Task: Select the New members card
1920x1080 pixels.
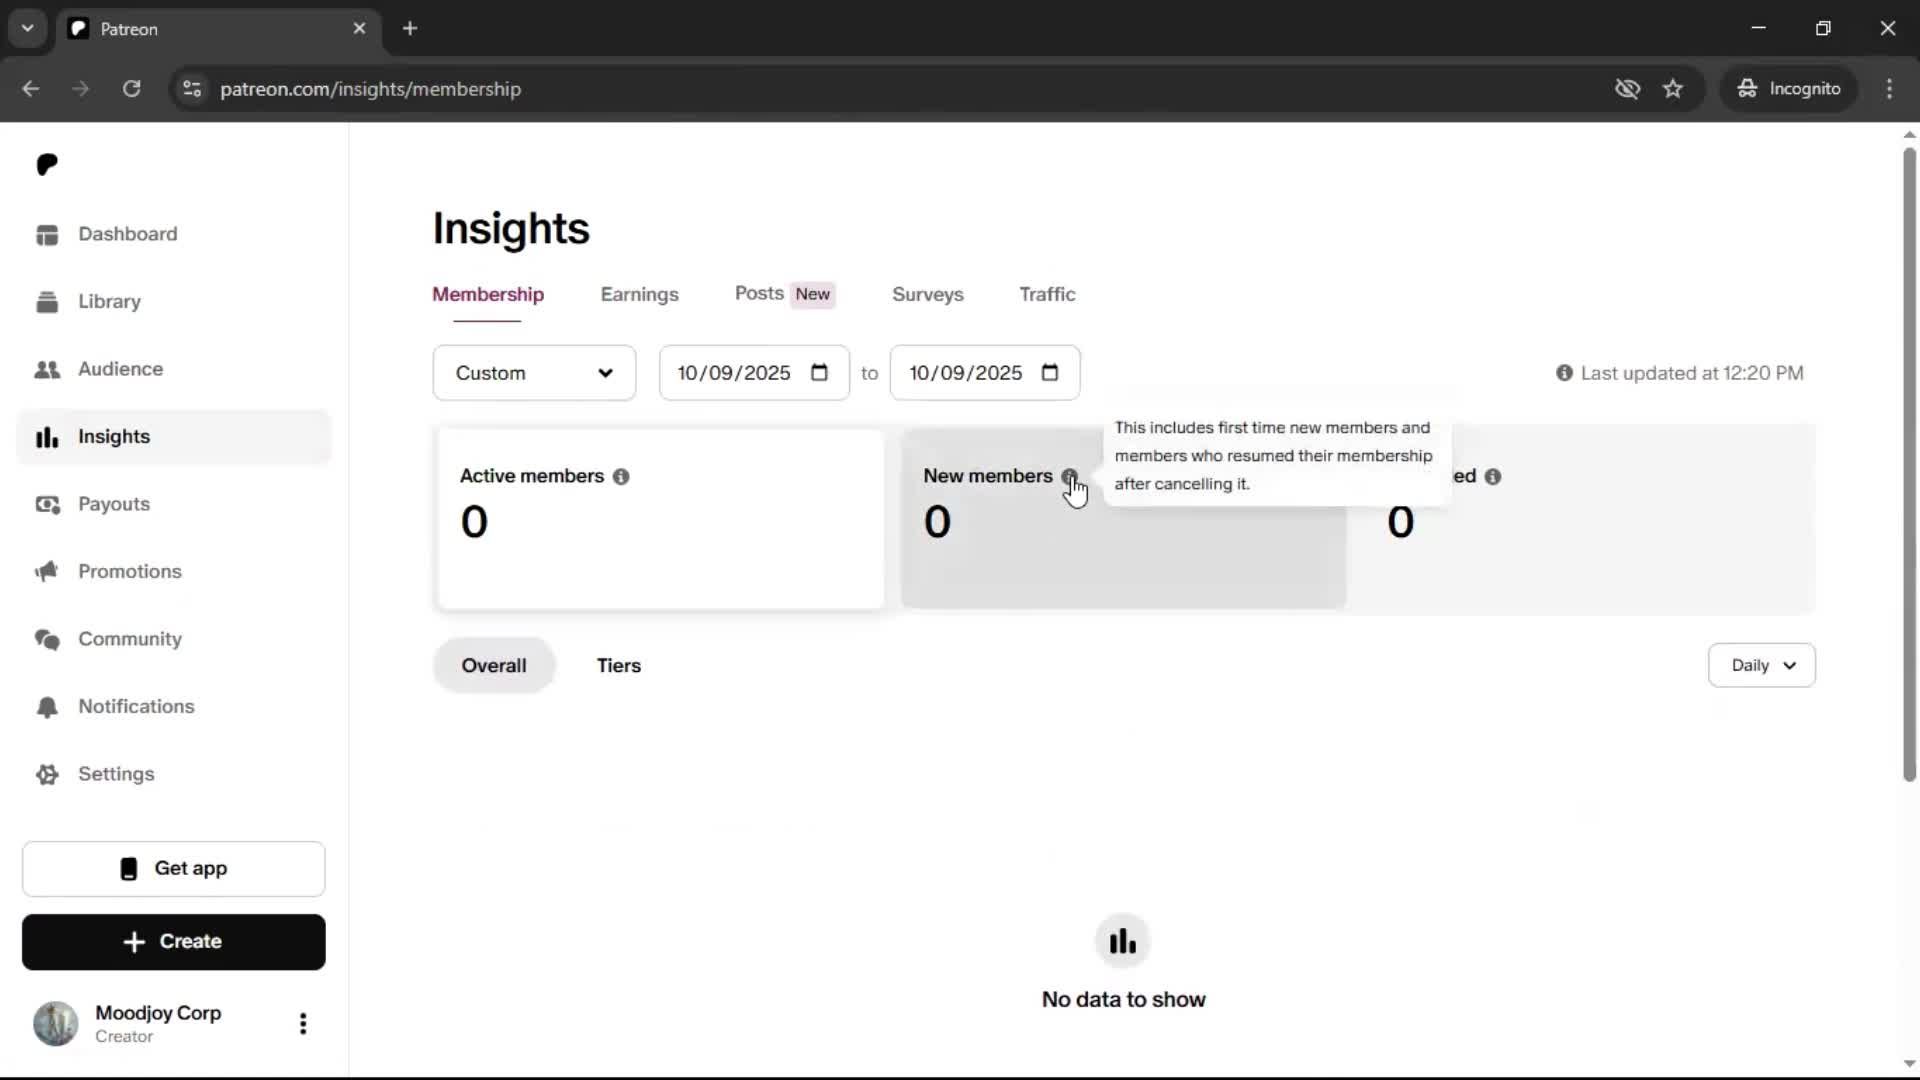Action: 1124,519
